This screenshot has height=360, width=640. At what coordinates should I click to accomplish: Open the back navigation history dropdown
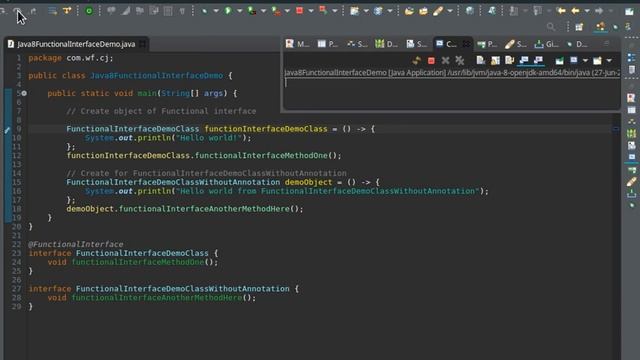(587, 11)
